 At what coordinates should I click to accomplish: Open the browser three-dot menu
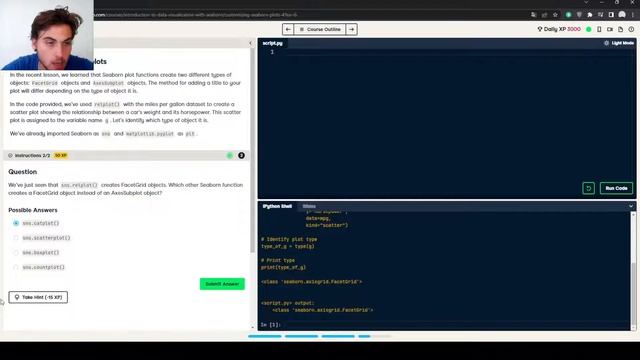[x=633, y=15]
